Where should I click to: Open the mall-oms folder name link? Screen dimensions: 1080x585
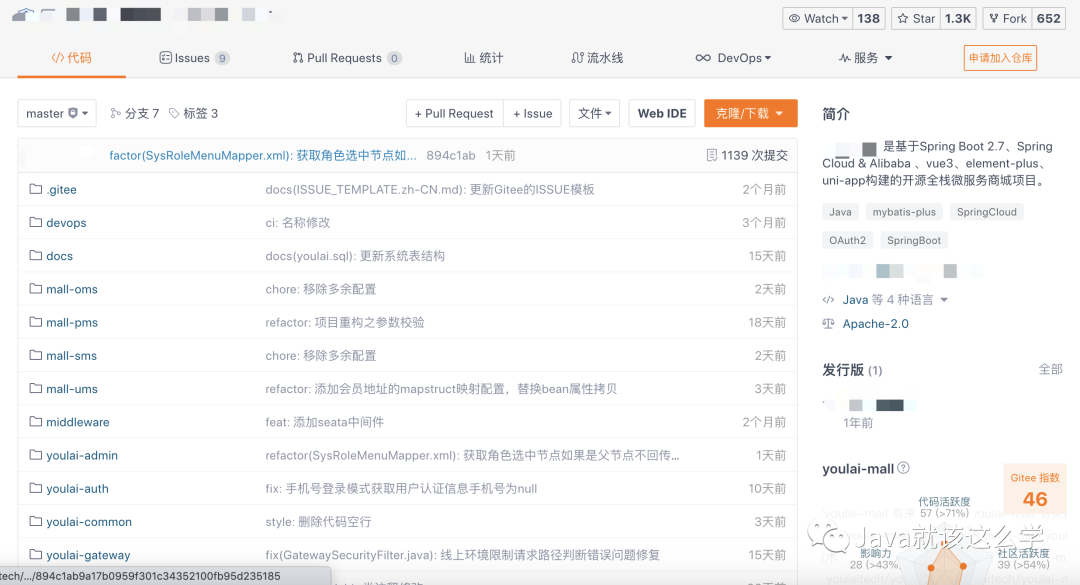click(x=72, y=289)
